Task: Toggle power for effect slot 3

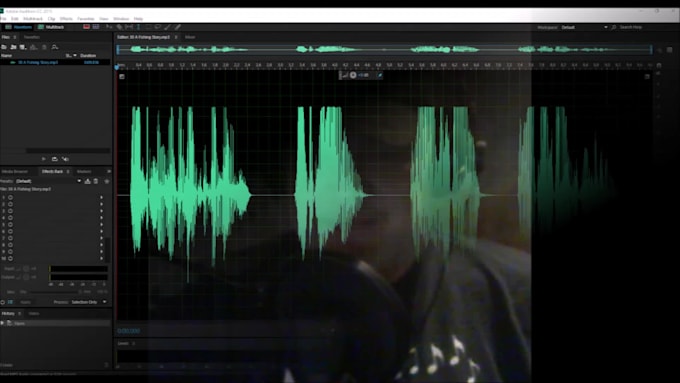Action: tap(10, 211)
